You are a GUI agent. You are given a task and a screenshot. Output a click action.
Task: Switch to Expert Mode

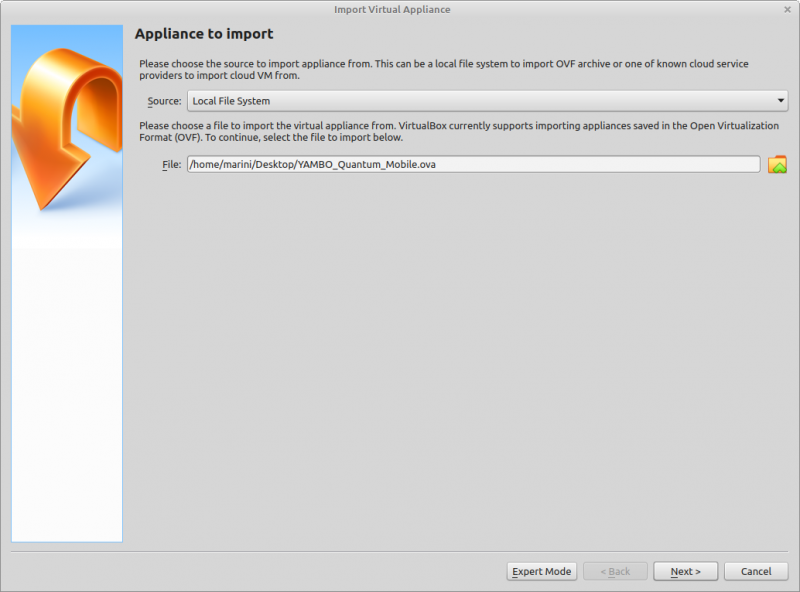click(x=541, y=571)
